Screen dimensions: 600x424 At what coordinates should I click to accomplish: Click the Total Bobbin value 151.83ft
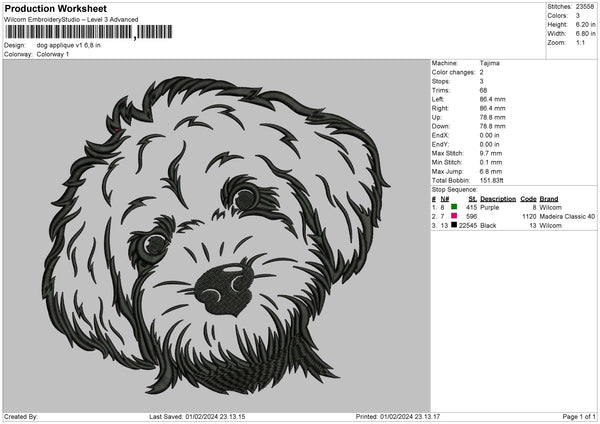pyautogui.click(x=492, y=180)
